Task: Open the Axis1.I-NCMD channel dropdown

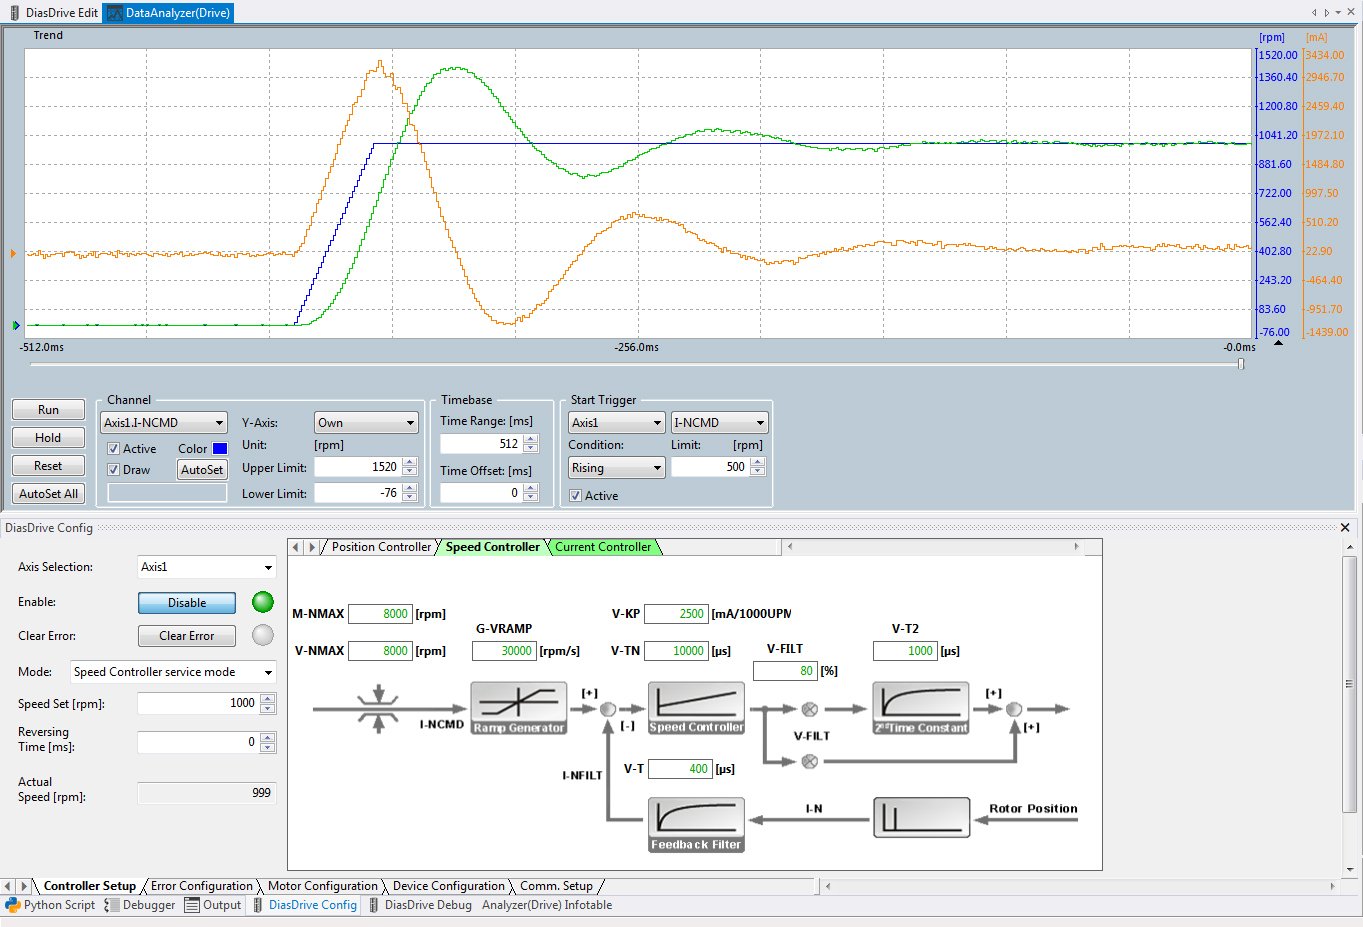Action: [x=164, y=423]
